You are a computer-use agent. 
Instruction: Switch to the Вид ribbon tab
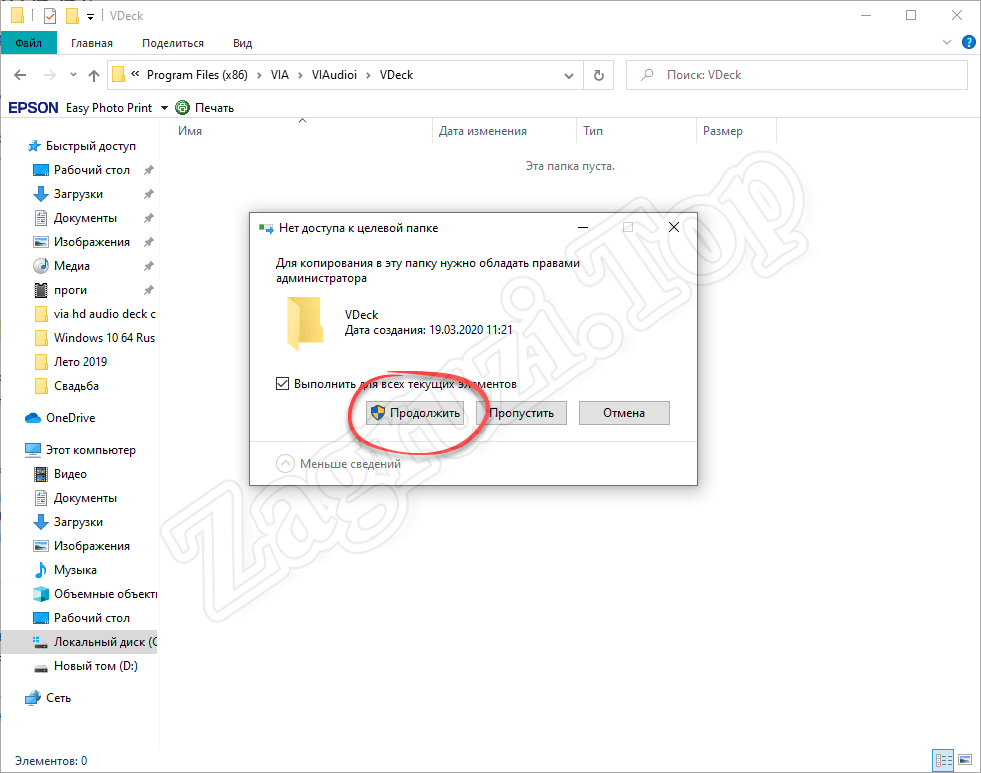[x=242, y=43]
